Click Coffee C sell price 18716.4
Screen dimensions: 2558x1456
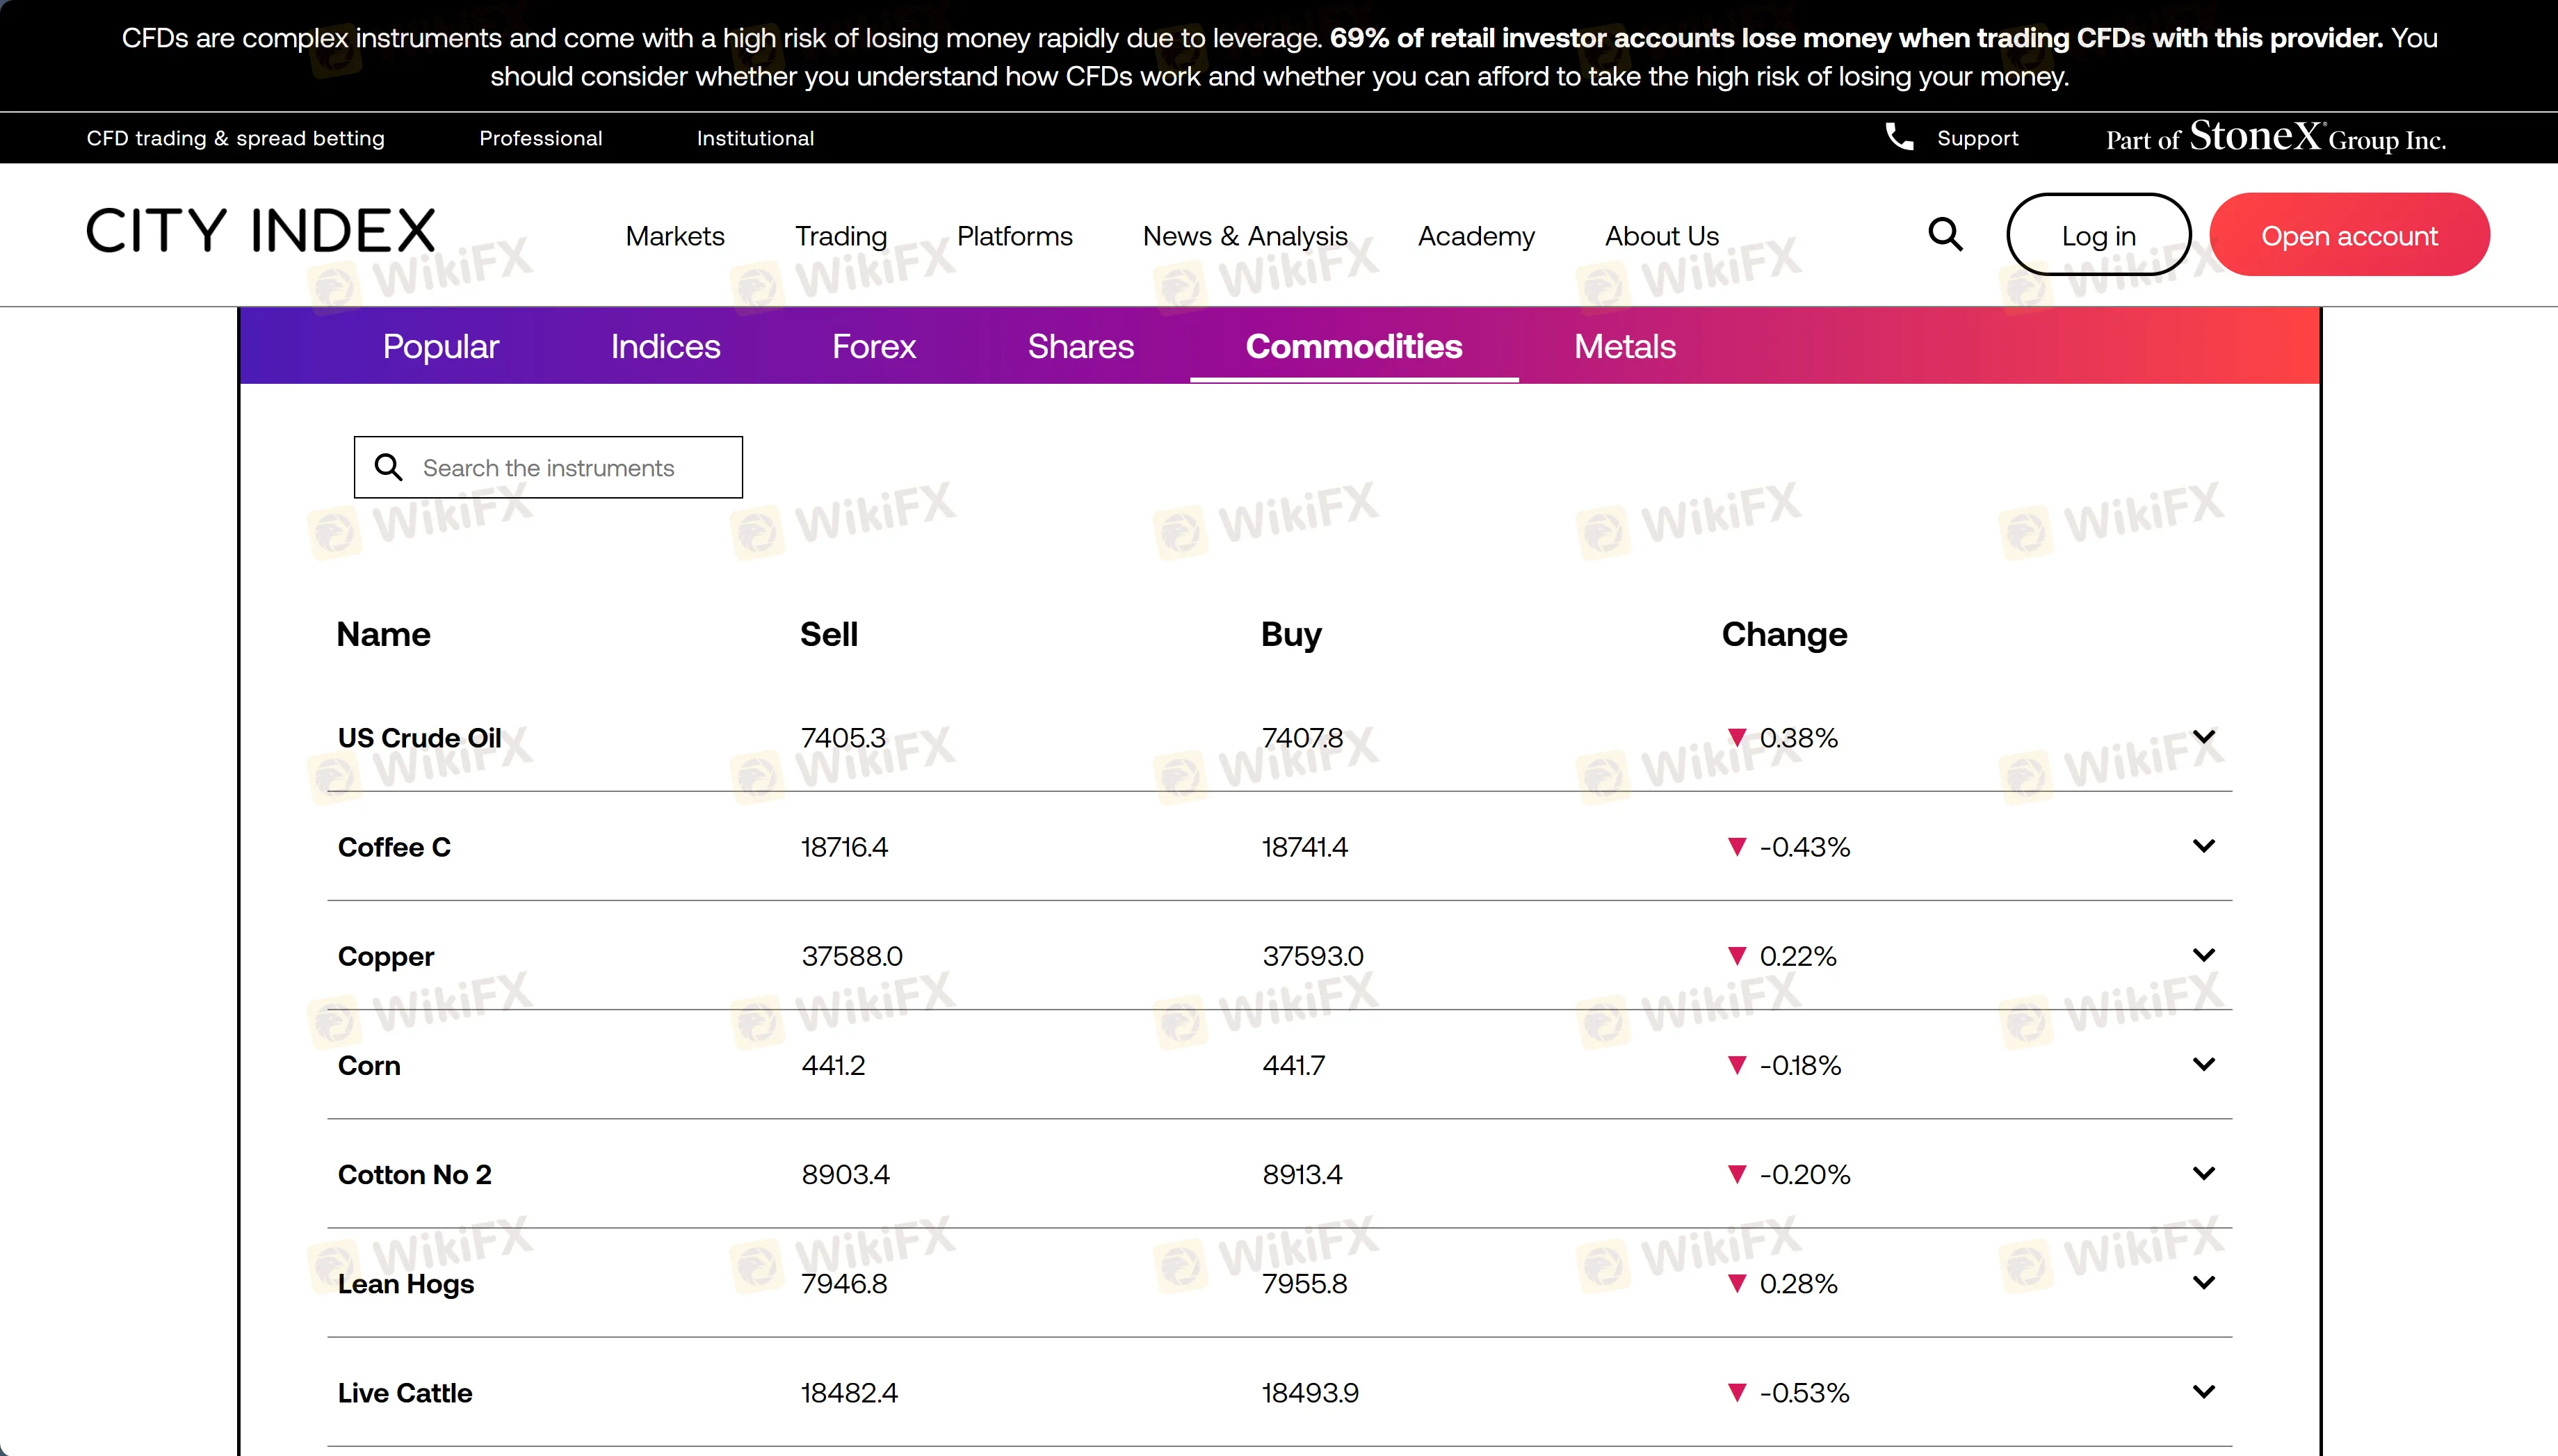(844, 847)
